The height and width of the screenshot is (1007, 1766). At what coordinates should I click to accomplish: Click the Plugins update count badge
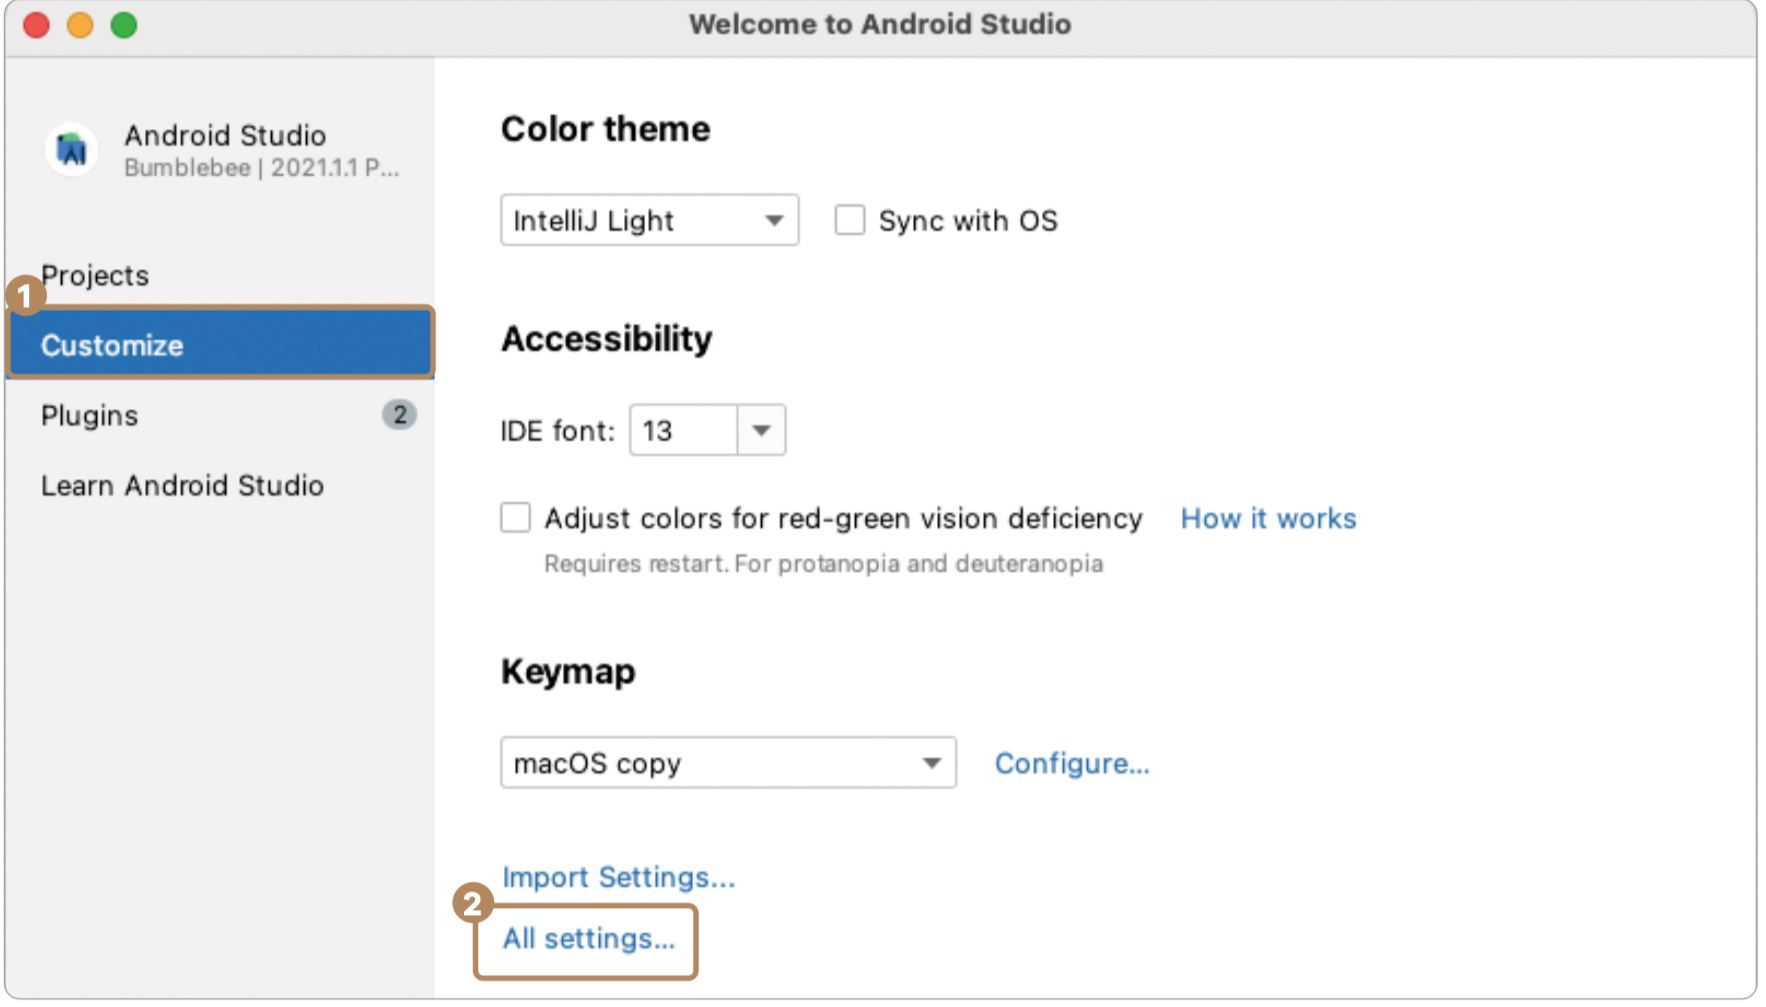399,415
